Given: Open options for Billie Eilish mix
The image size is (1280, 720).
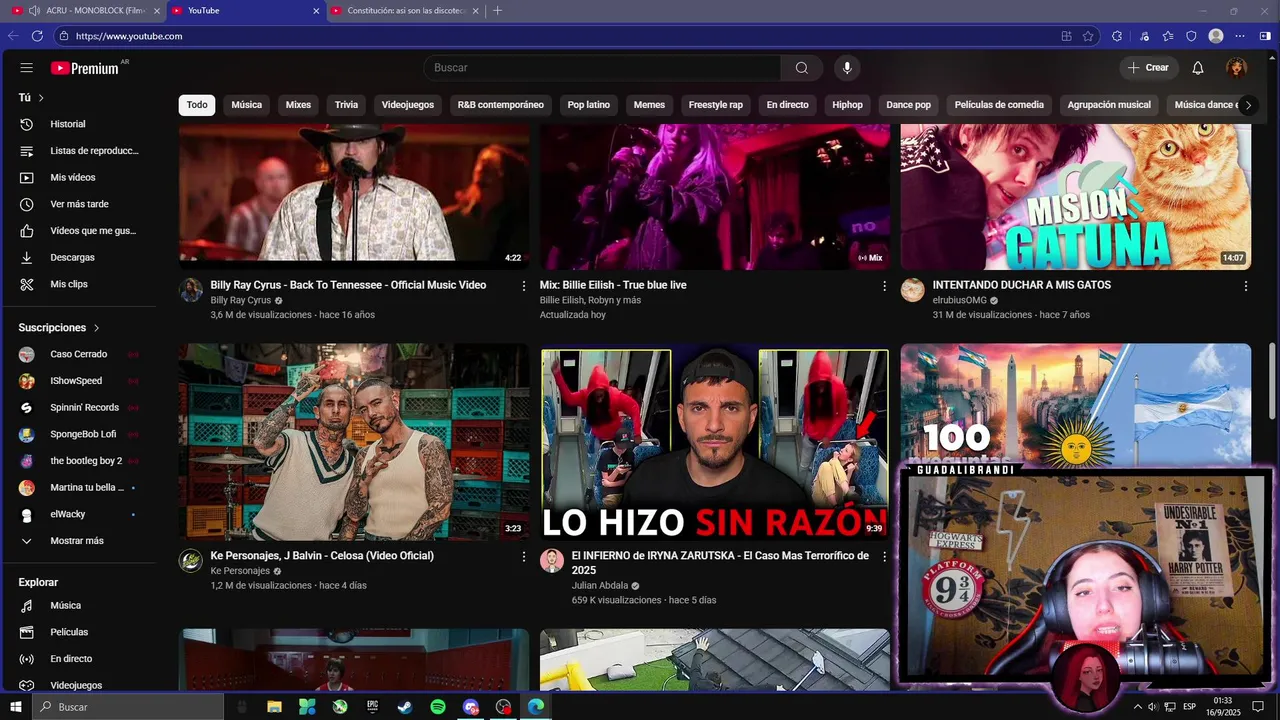Looking at the screenshot, I should click(x=884, y=286).
